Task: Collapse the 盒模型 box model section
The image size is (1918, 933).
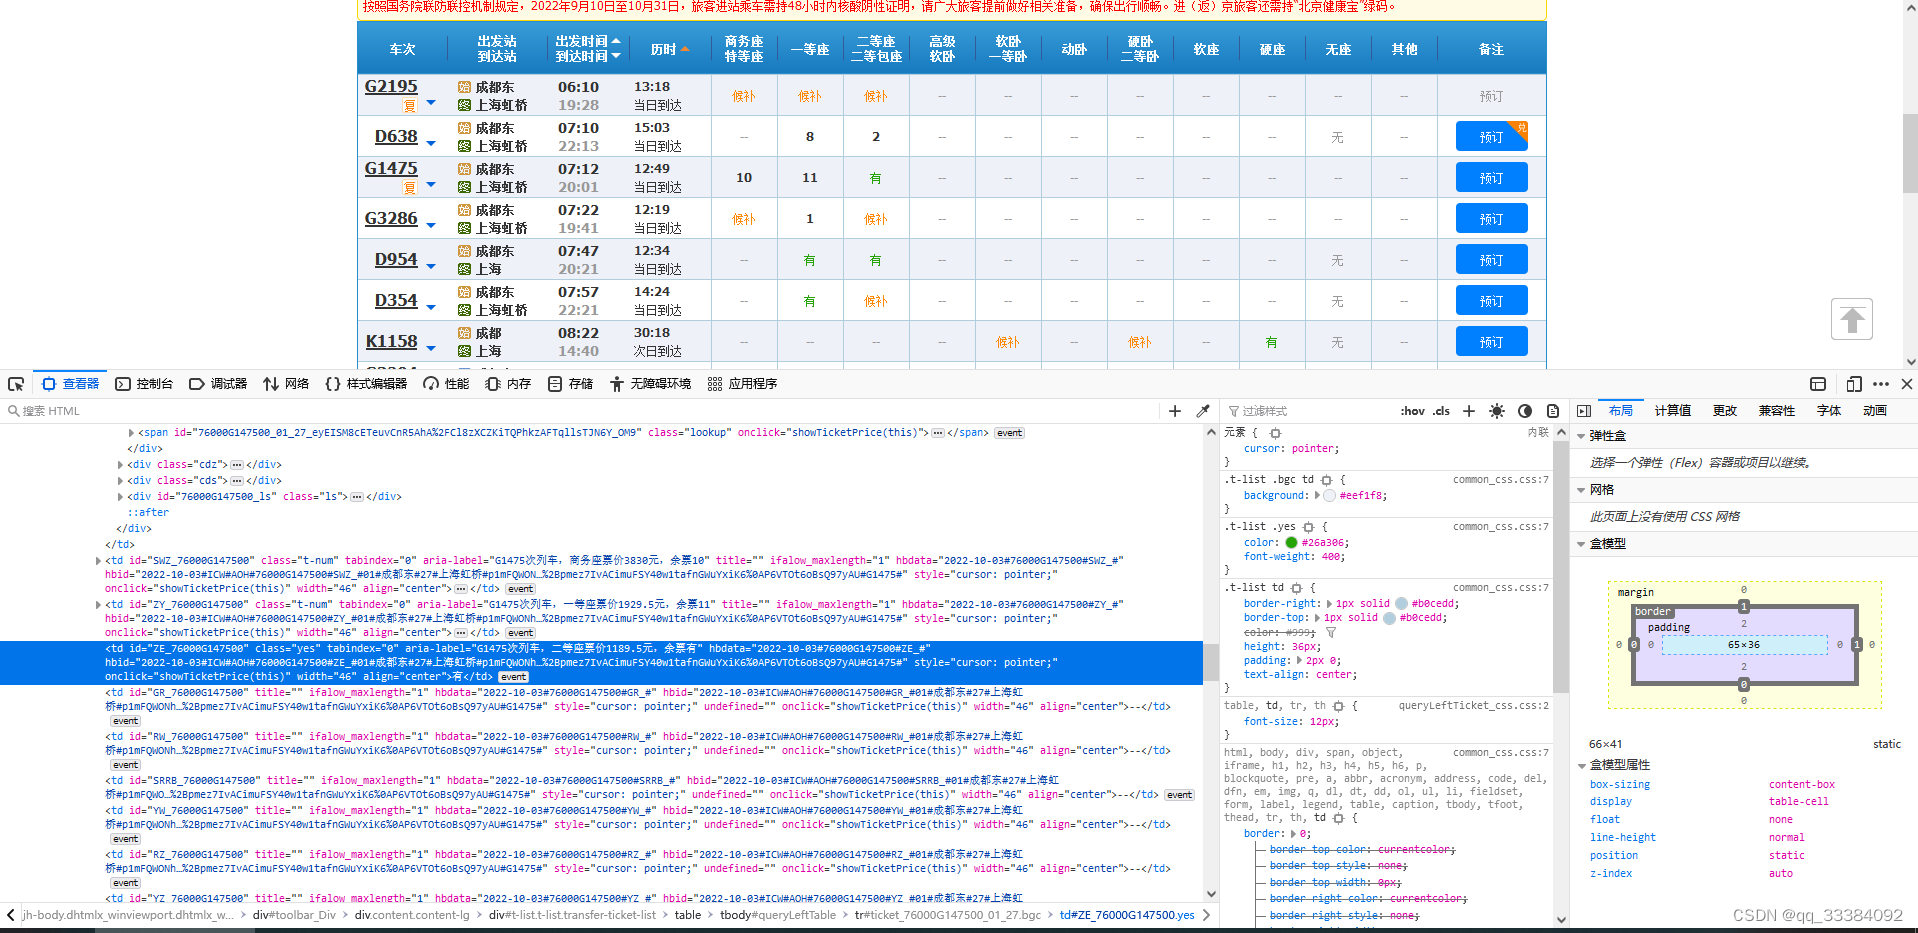Action: tap(1581, 544)
